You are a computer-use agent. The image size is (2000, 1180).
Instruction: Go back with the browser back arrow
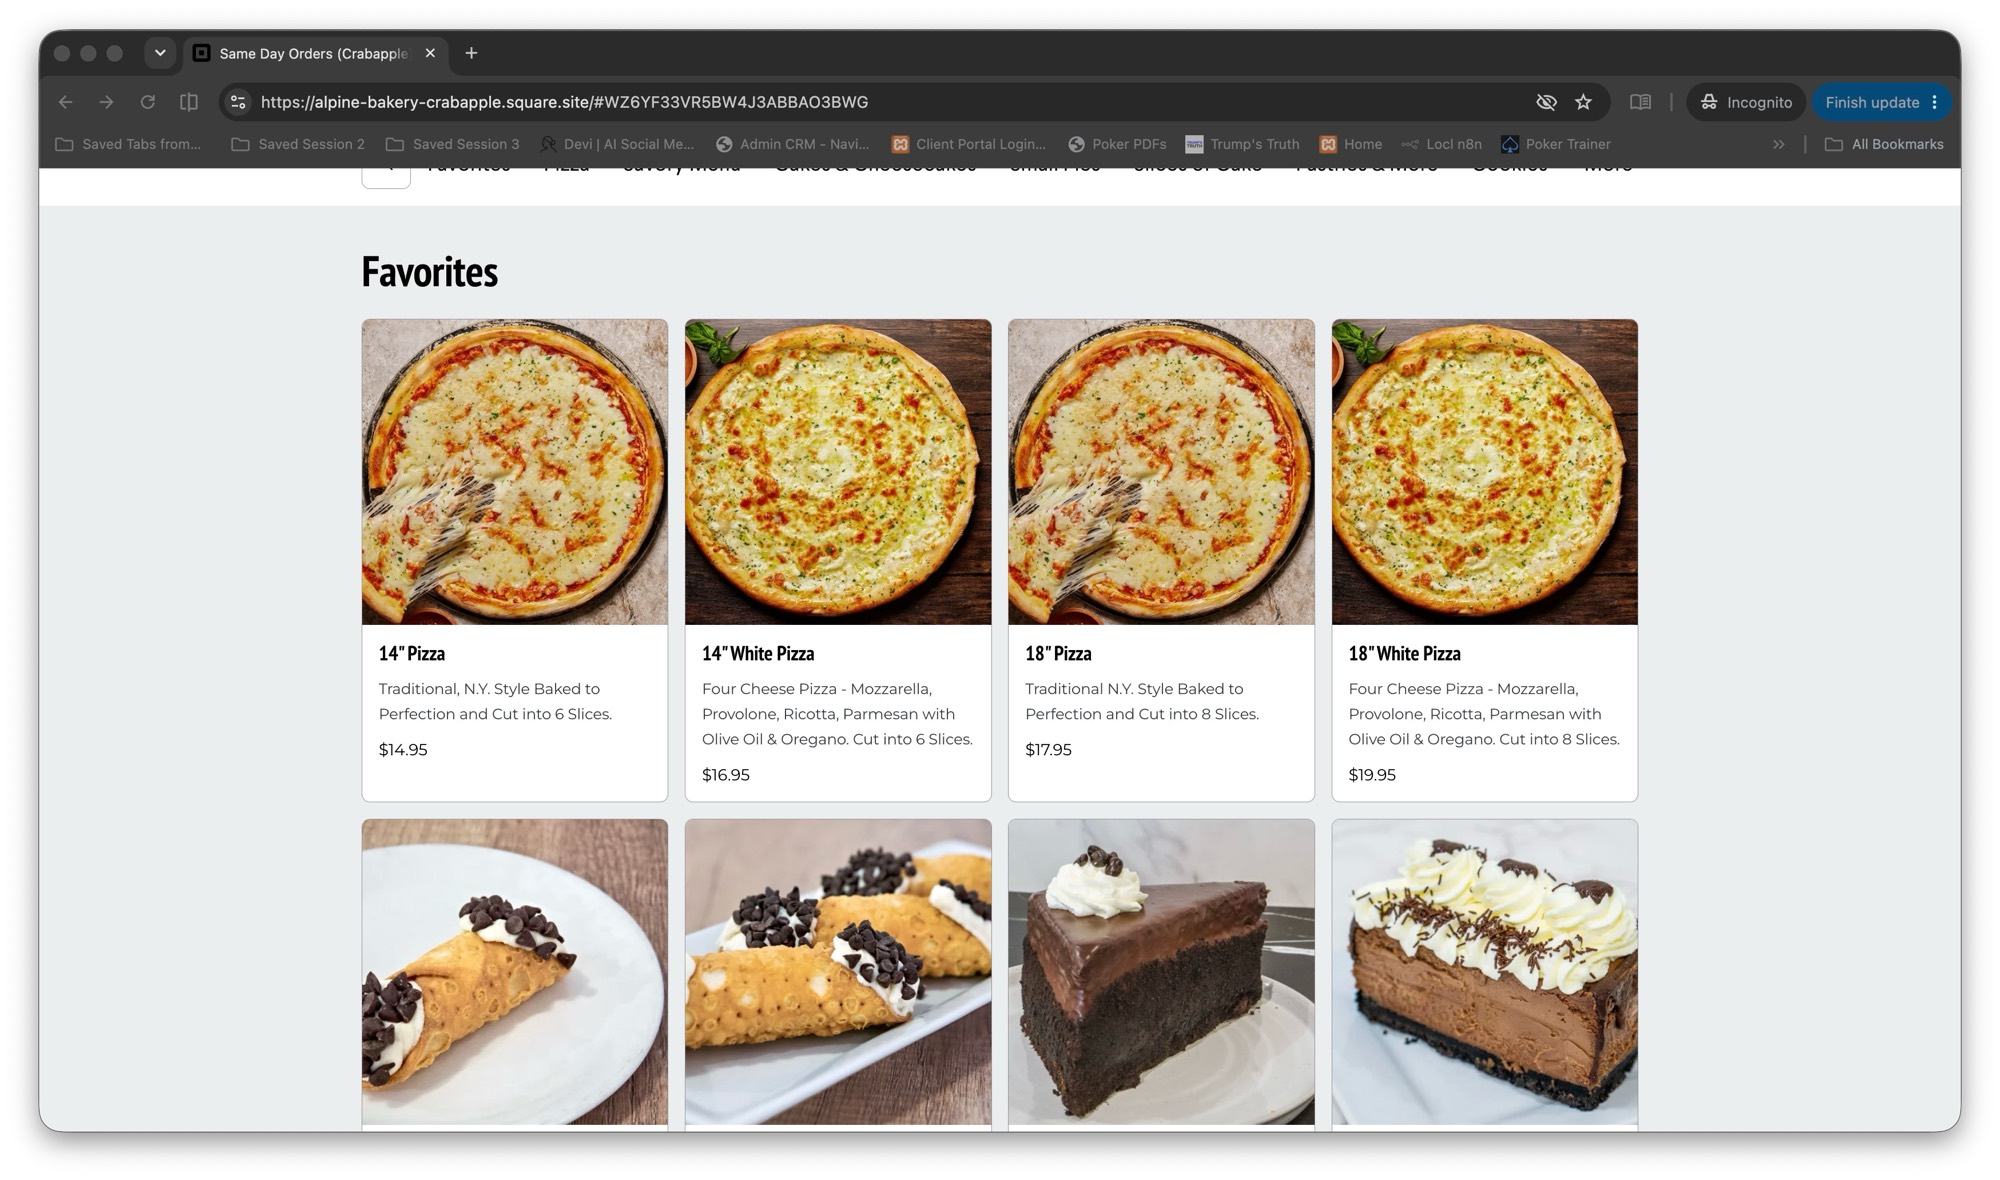point(66,102)
